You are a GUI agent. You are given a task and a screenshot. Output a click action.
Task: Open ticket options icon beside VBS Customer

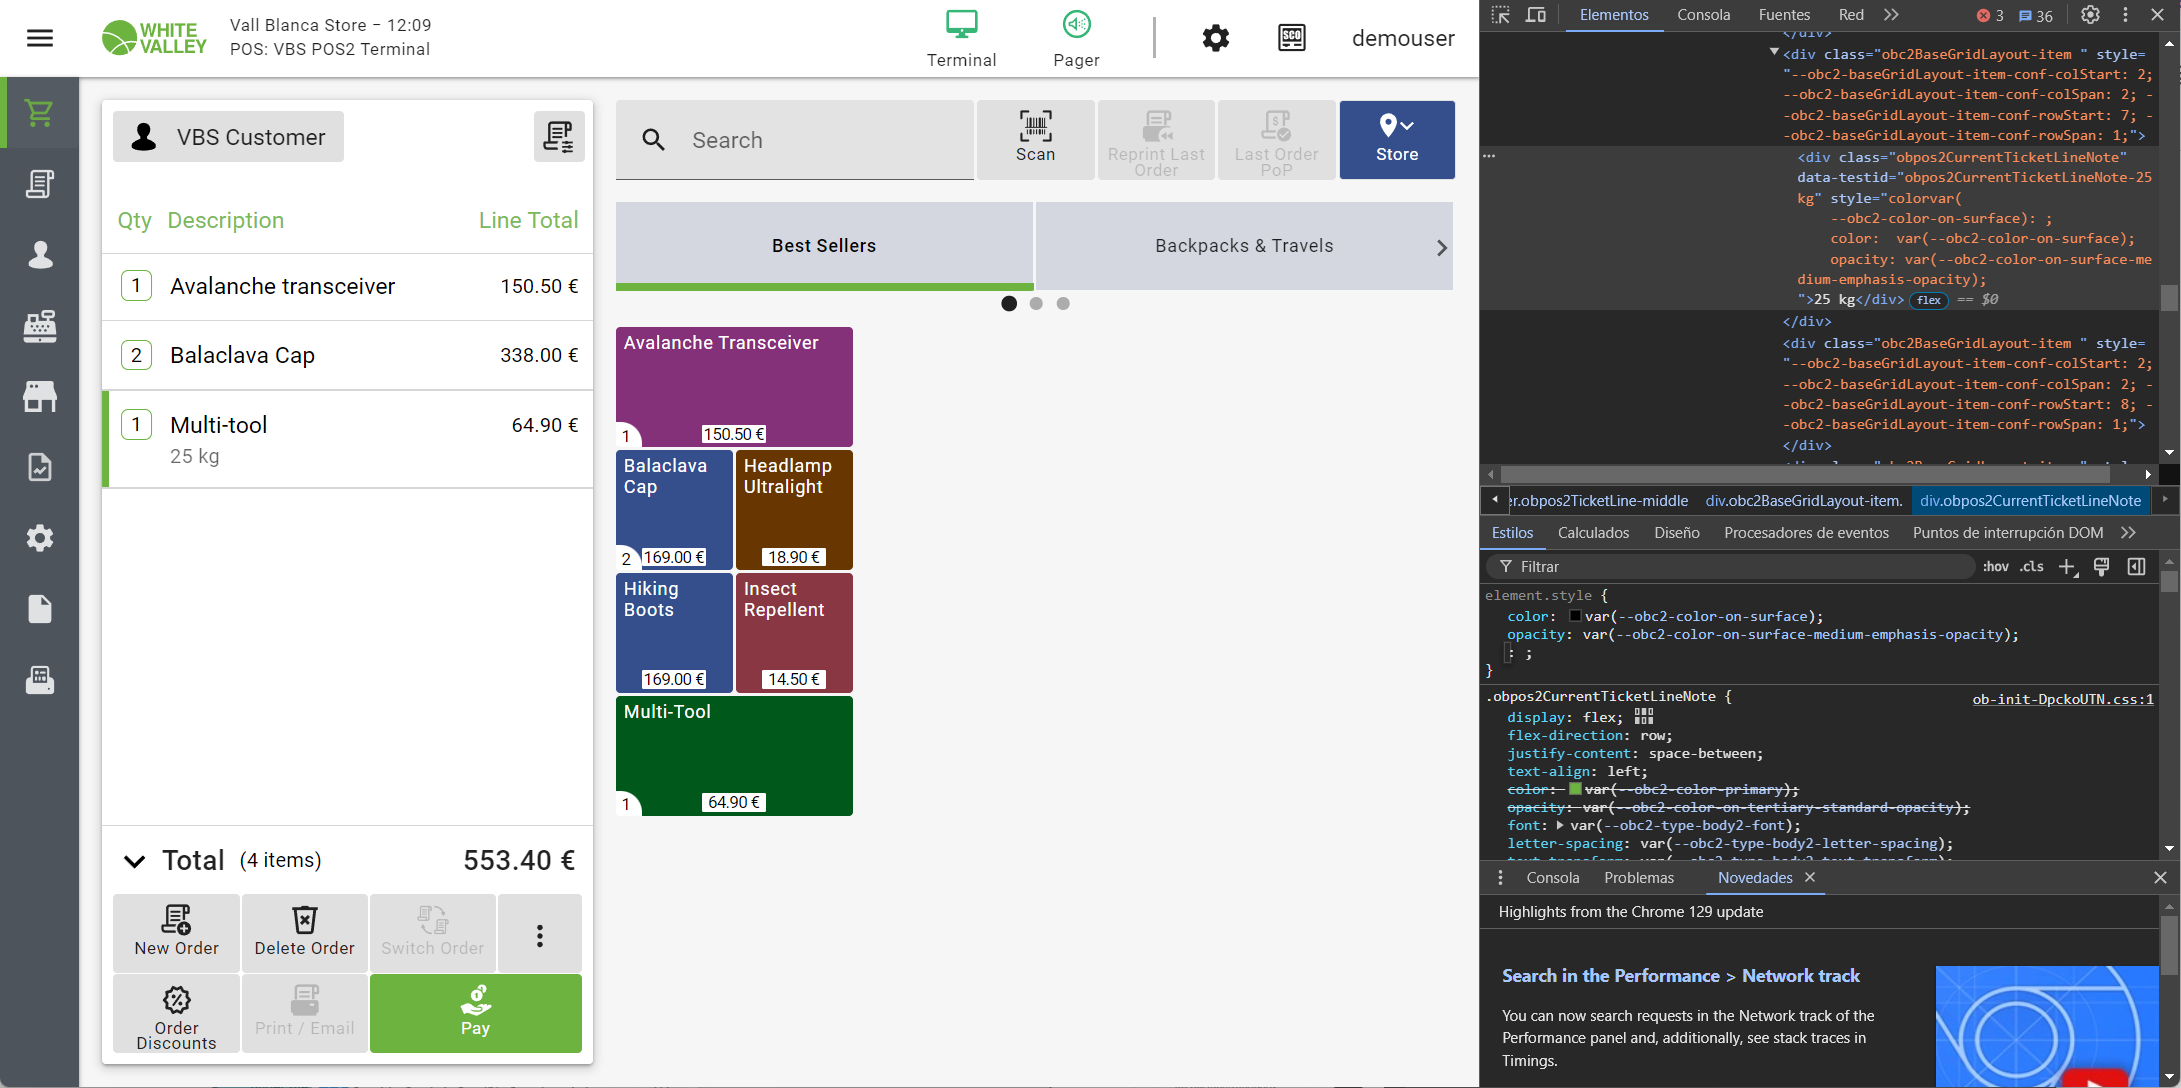pyautogui.click(x=558, y=137)
